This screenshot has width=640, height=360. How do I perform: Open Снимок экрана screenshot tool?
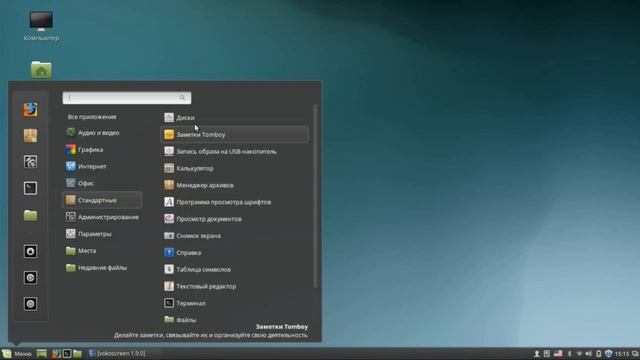click(235, 236)
